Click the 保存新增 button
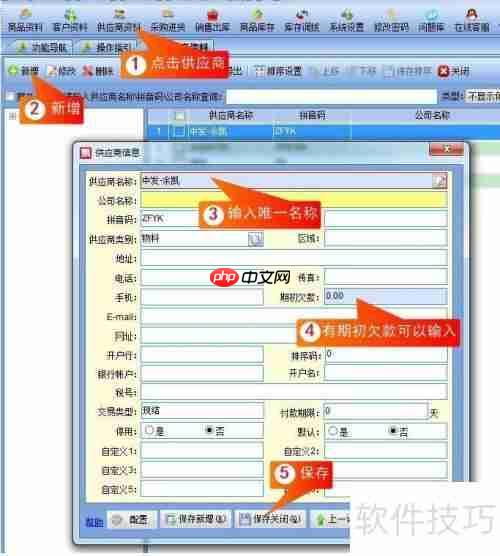This screenshot has height=556, width=500. point(196,519)
